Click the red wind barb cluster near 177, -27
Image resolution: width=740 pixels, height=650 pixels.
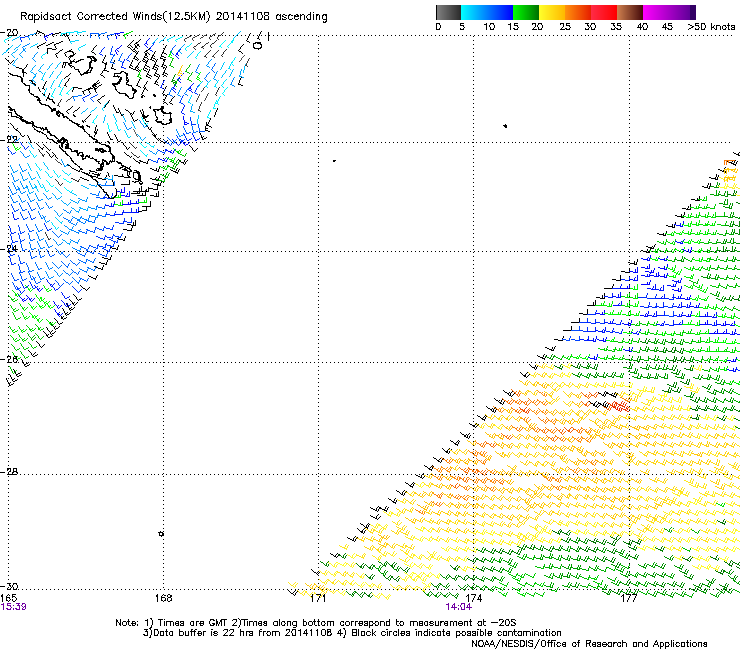(x=620, y=405)
